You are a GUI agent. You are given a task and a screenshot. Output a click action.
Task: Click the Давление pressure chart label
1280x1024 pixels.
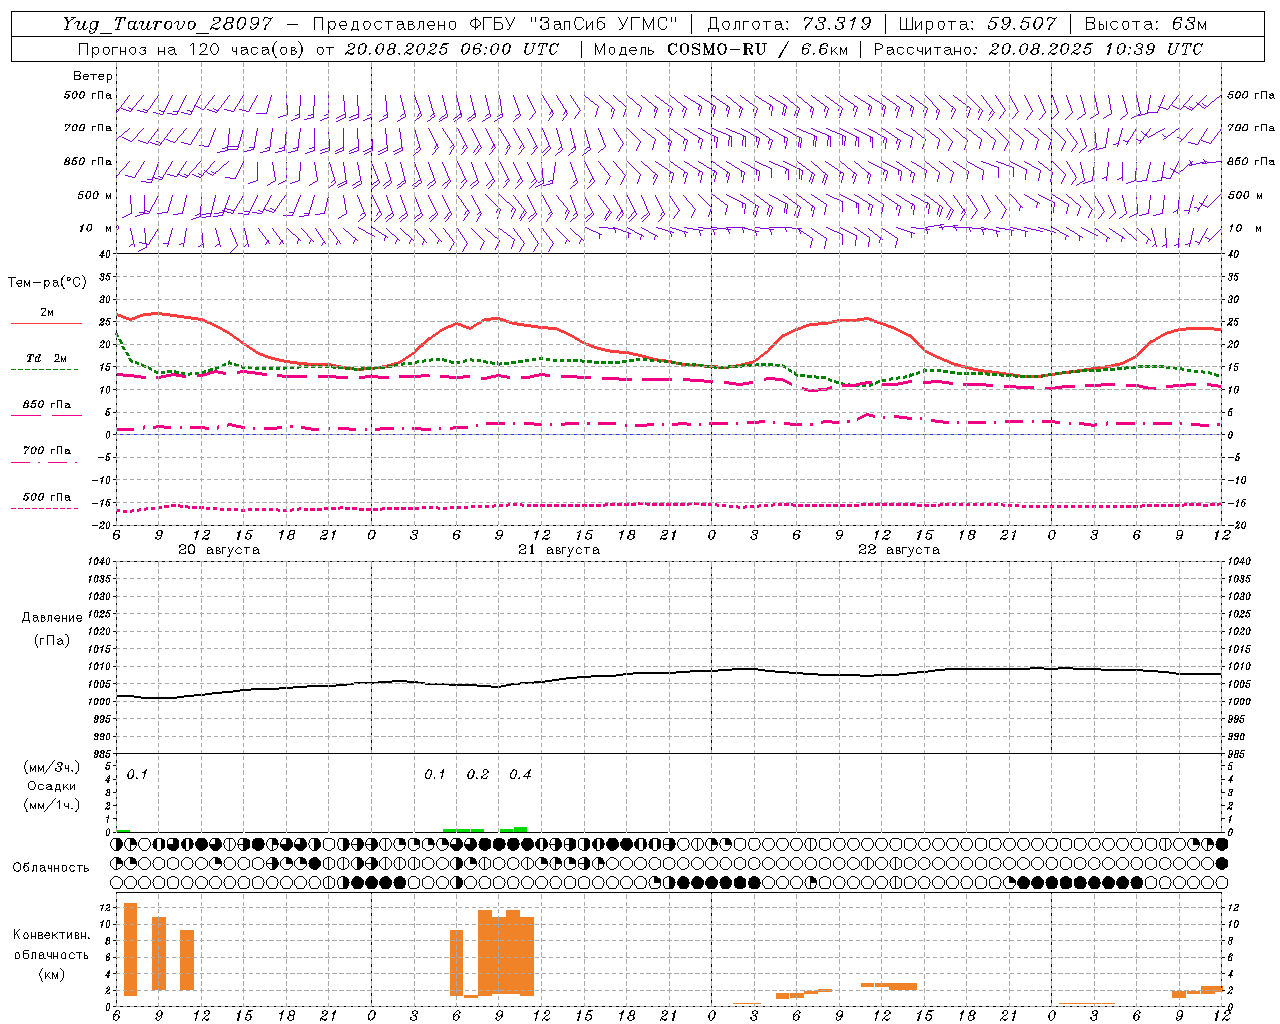coord(52,618)
